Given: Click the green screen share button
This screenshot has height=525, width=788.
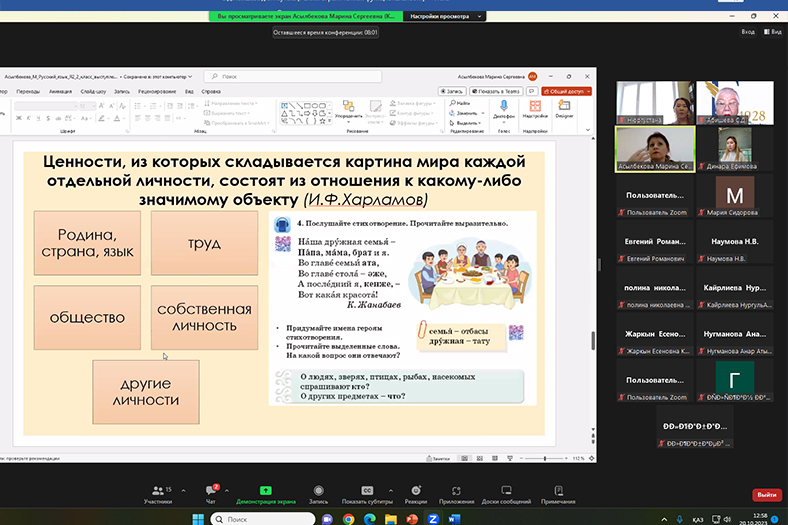Looking at the screenshot, I should [x=265, y=491].
